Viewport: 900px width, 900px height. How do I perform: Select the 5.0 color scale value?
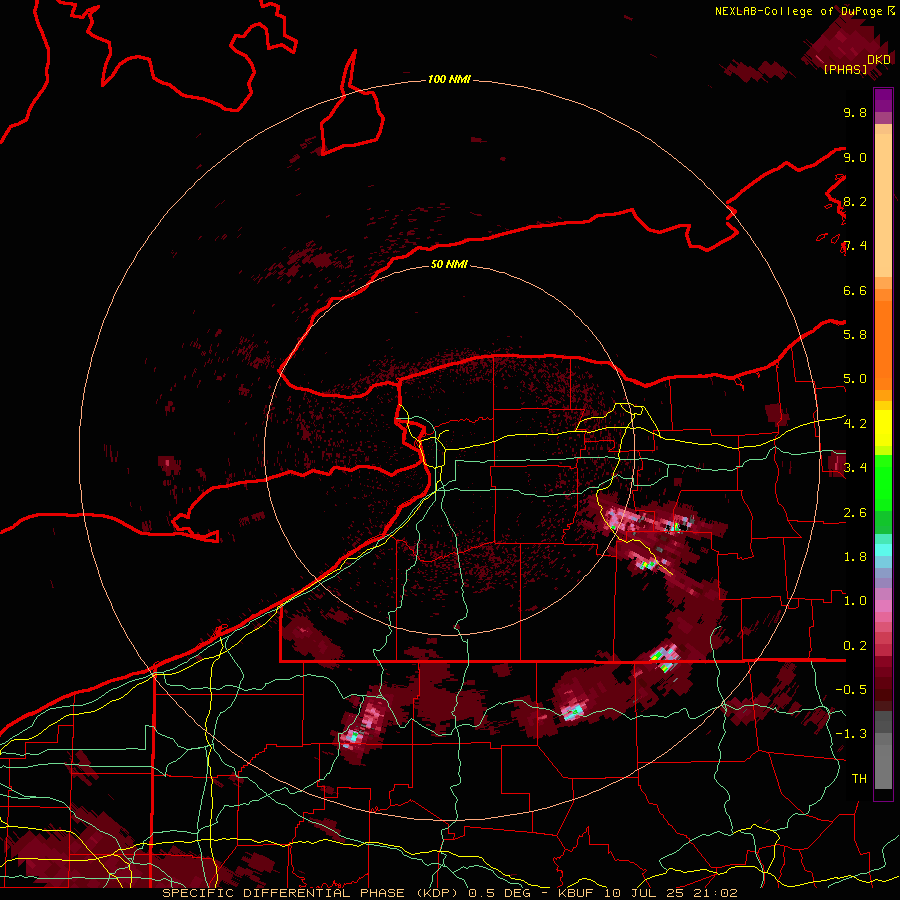pos(855,379)
